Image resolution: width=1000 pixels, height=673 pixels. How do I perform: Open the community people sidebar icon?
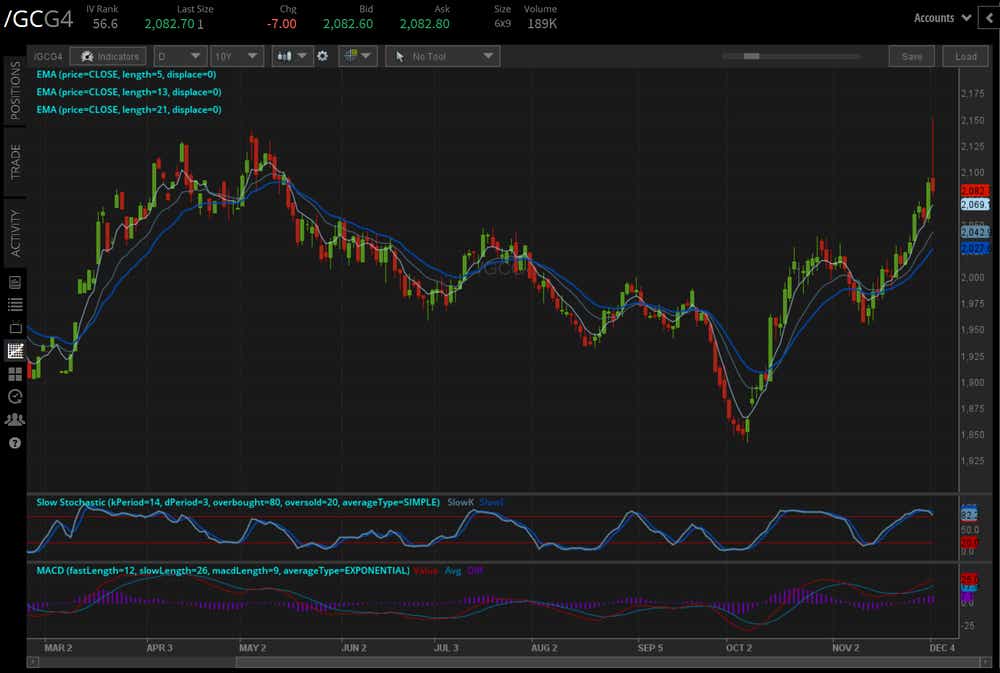15,419
